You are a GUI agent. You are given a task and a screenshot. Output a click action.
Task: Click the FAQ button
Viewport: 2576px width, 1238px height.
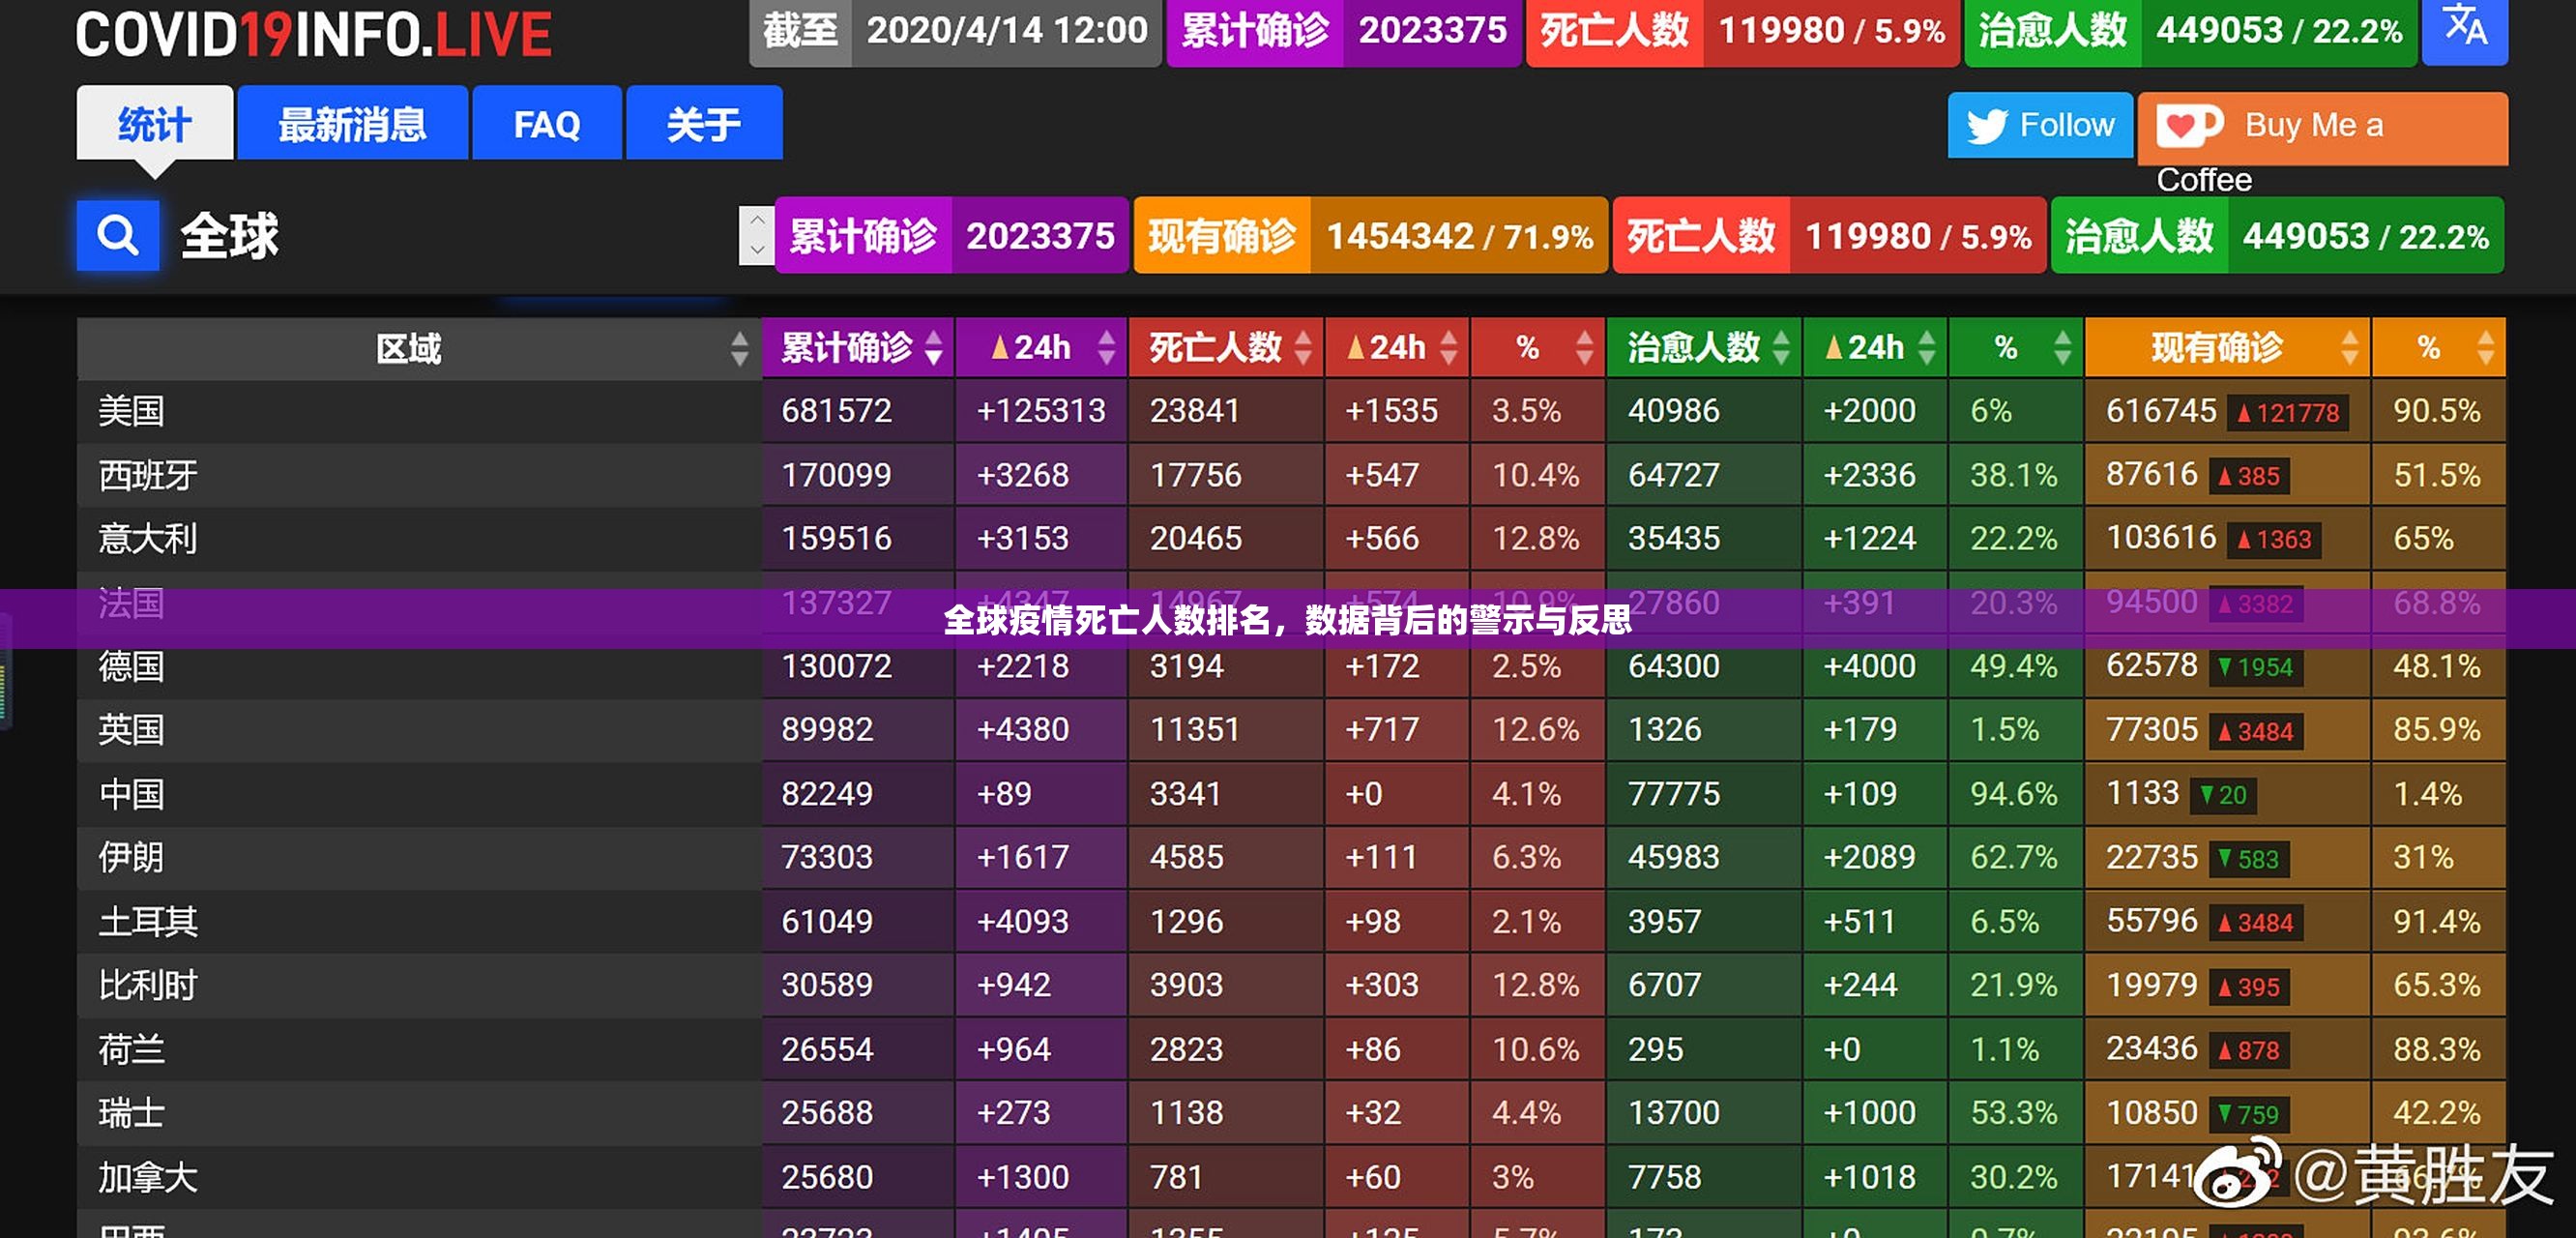point(547,124)
